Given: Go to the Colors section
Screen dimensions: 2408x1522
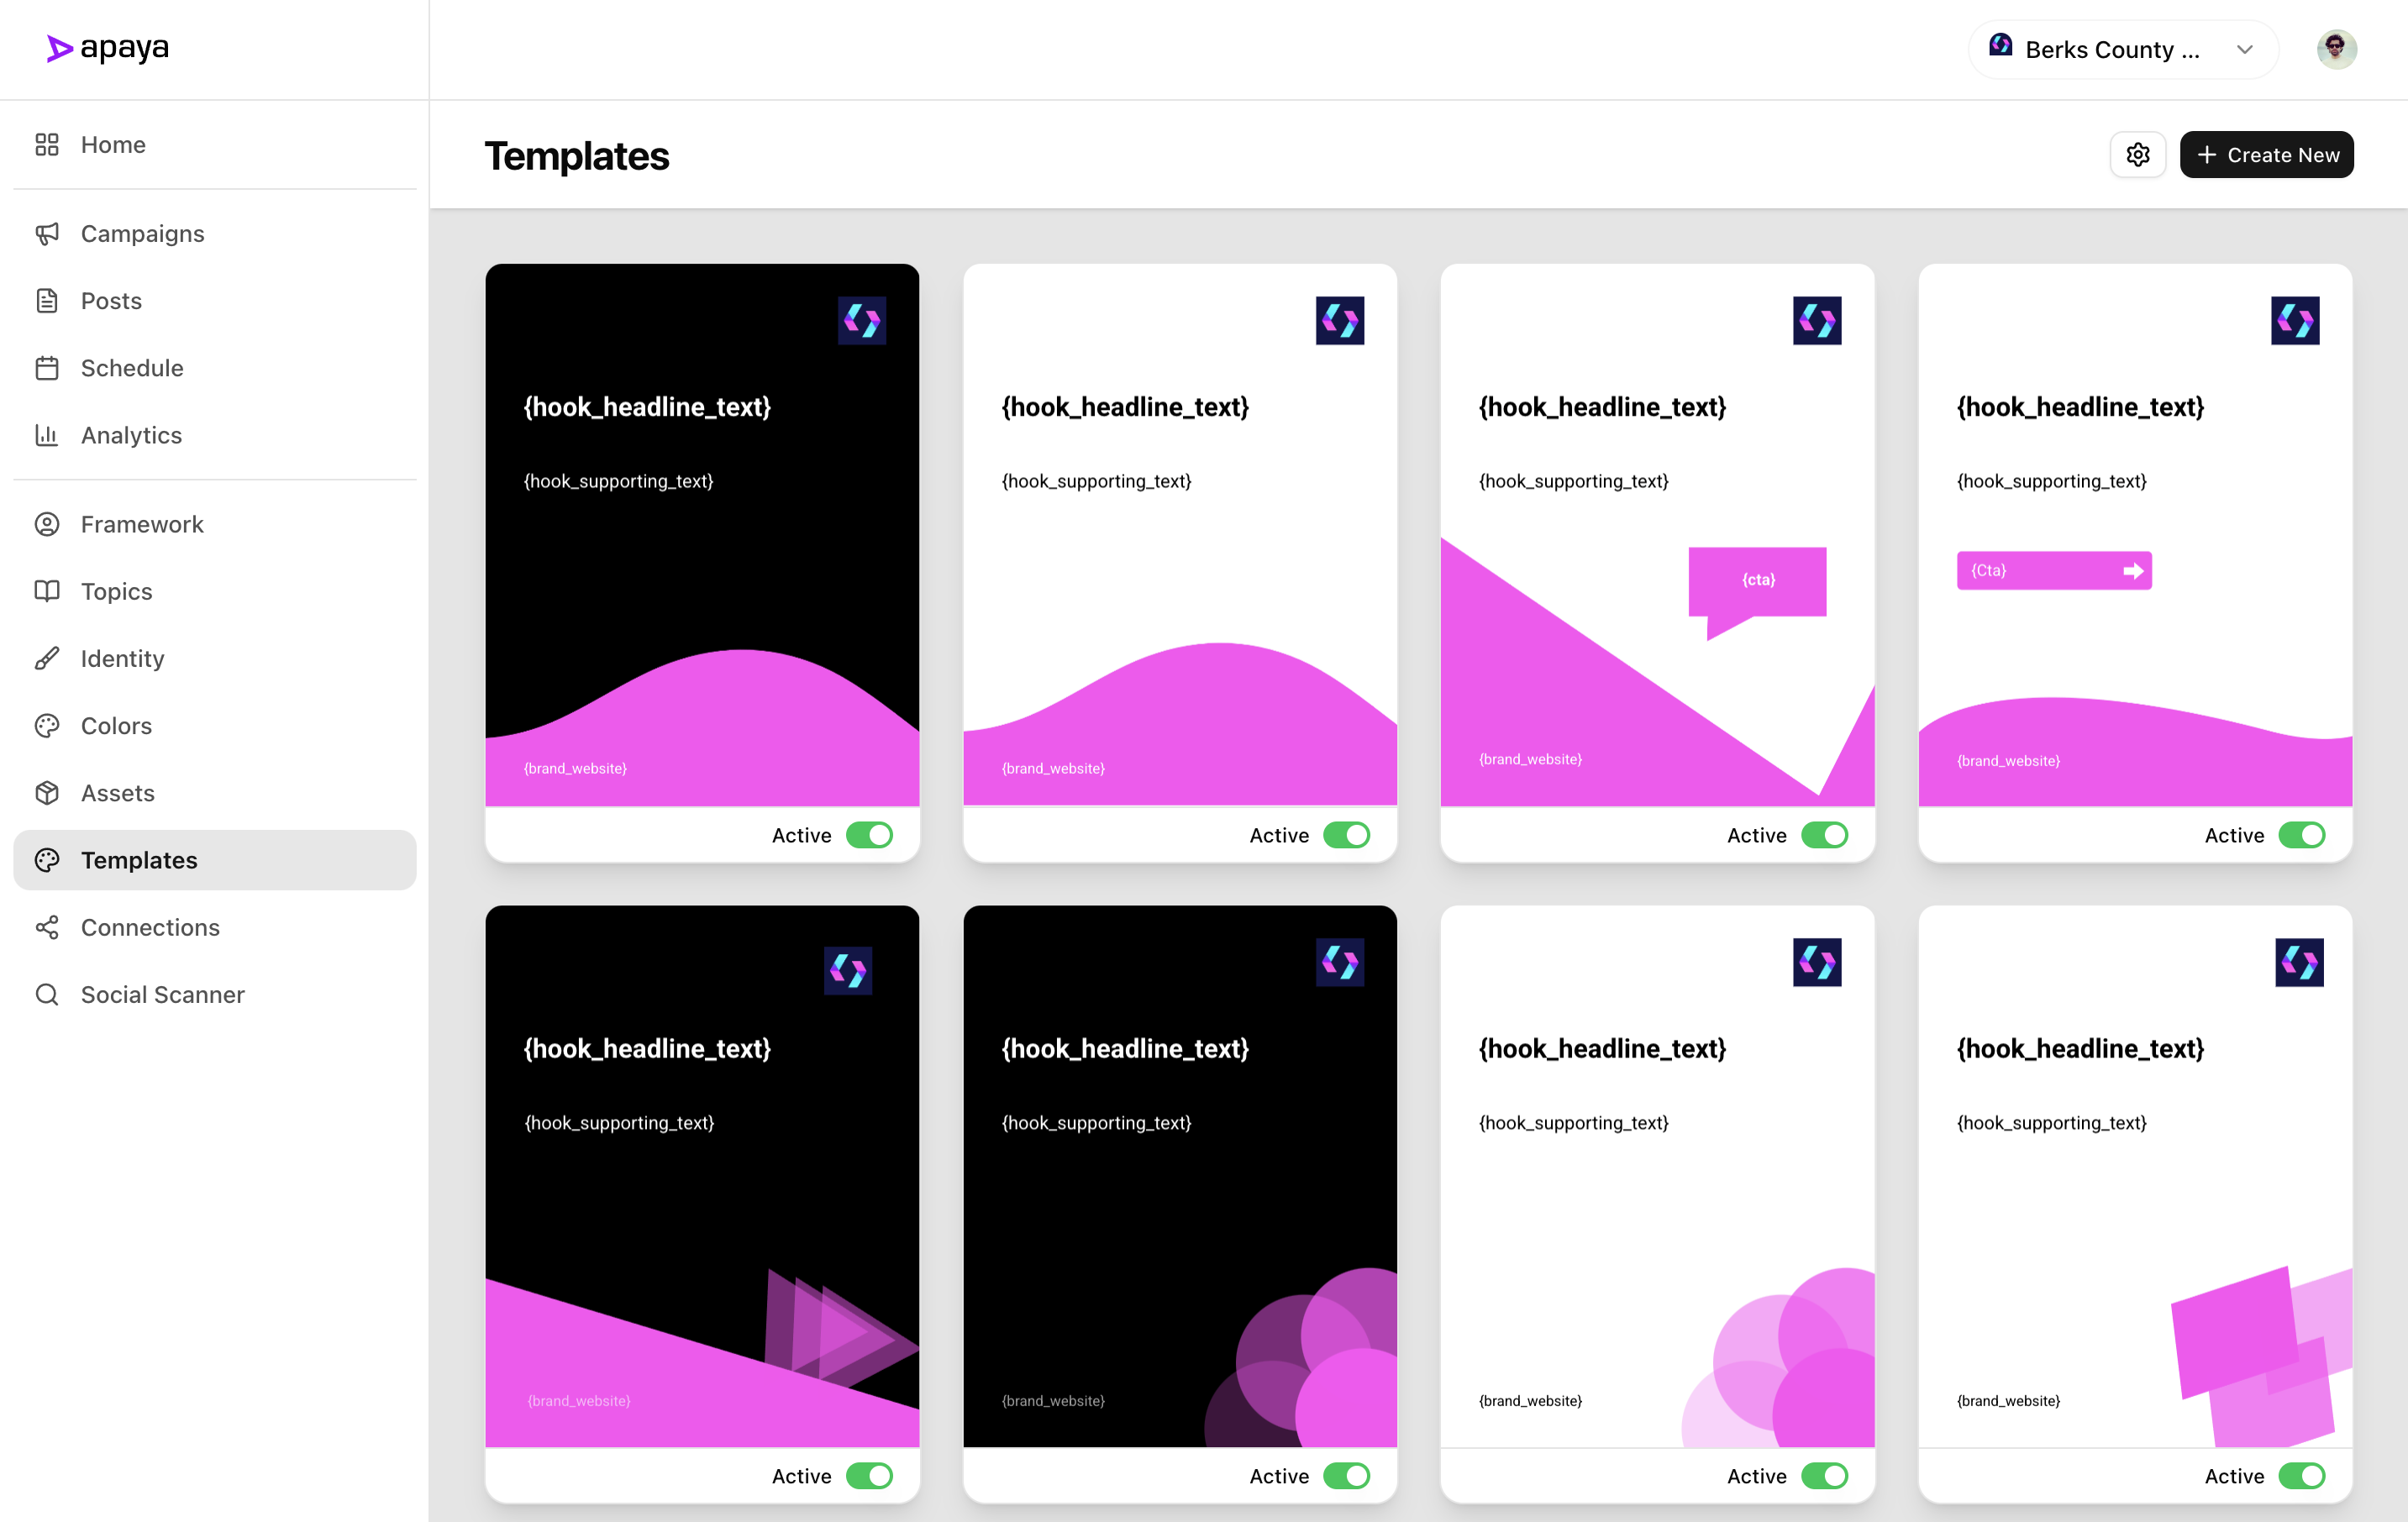Looking at the screenshot, I should point(116,725).
